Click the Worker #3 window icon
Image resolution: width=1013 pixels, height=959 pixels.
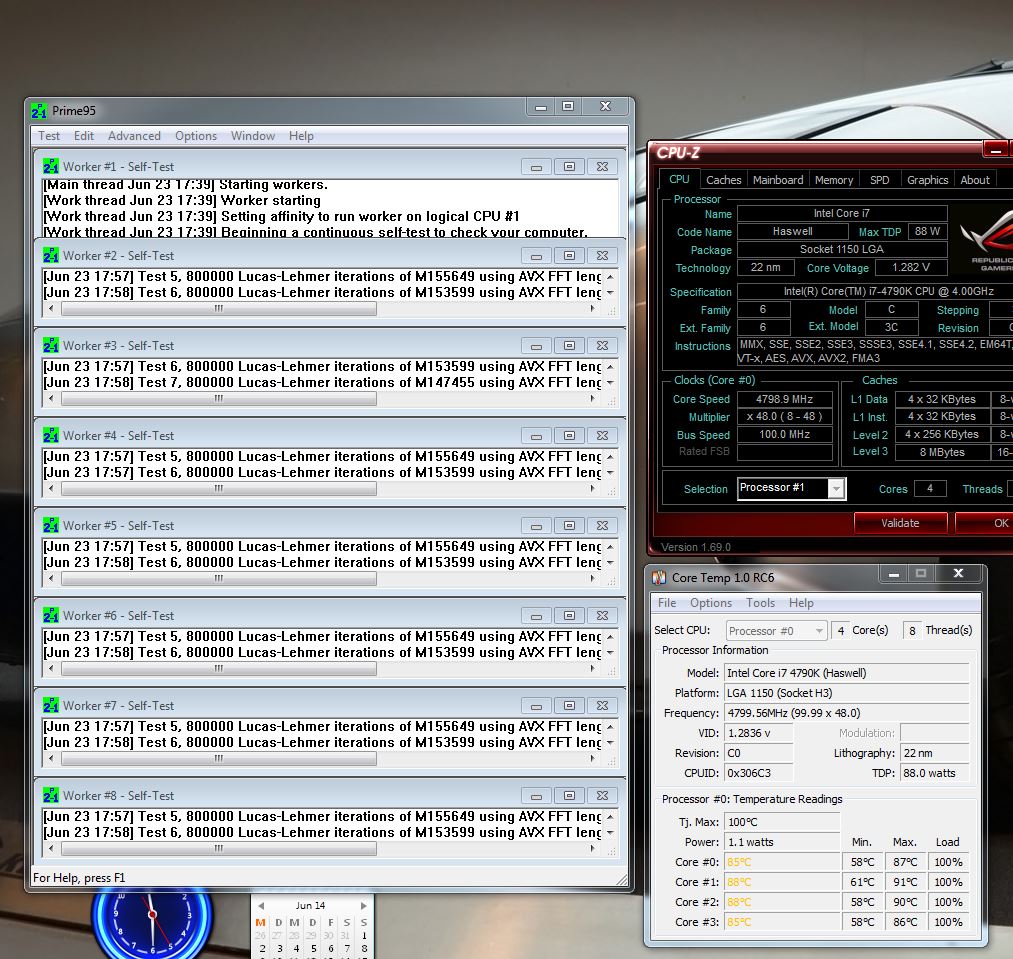click(x=50, y=346)
